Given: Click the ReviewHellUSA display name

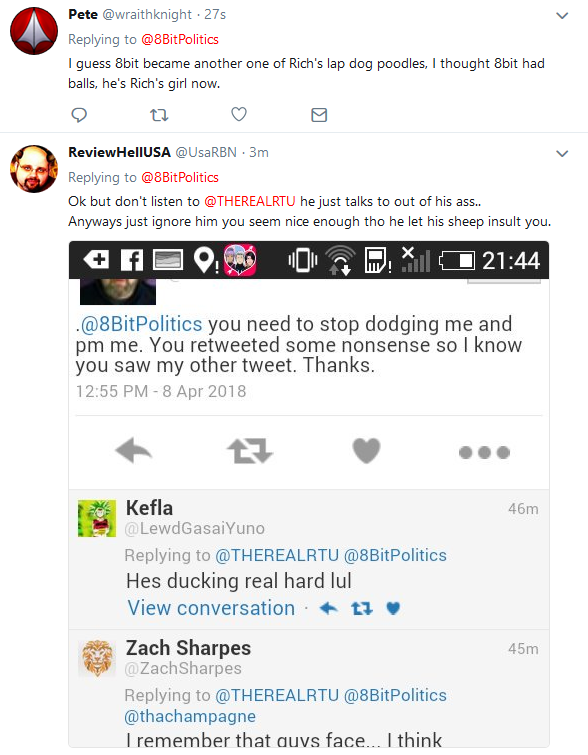Looking at the screenshot, I should coord(119,152).
